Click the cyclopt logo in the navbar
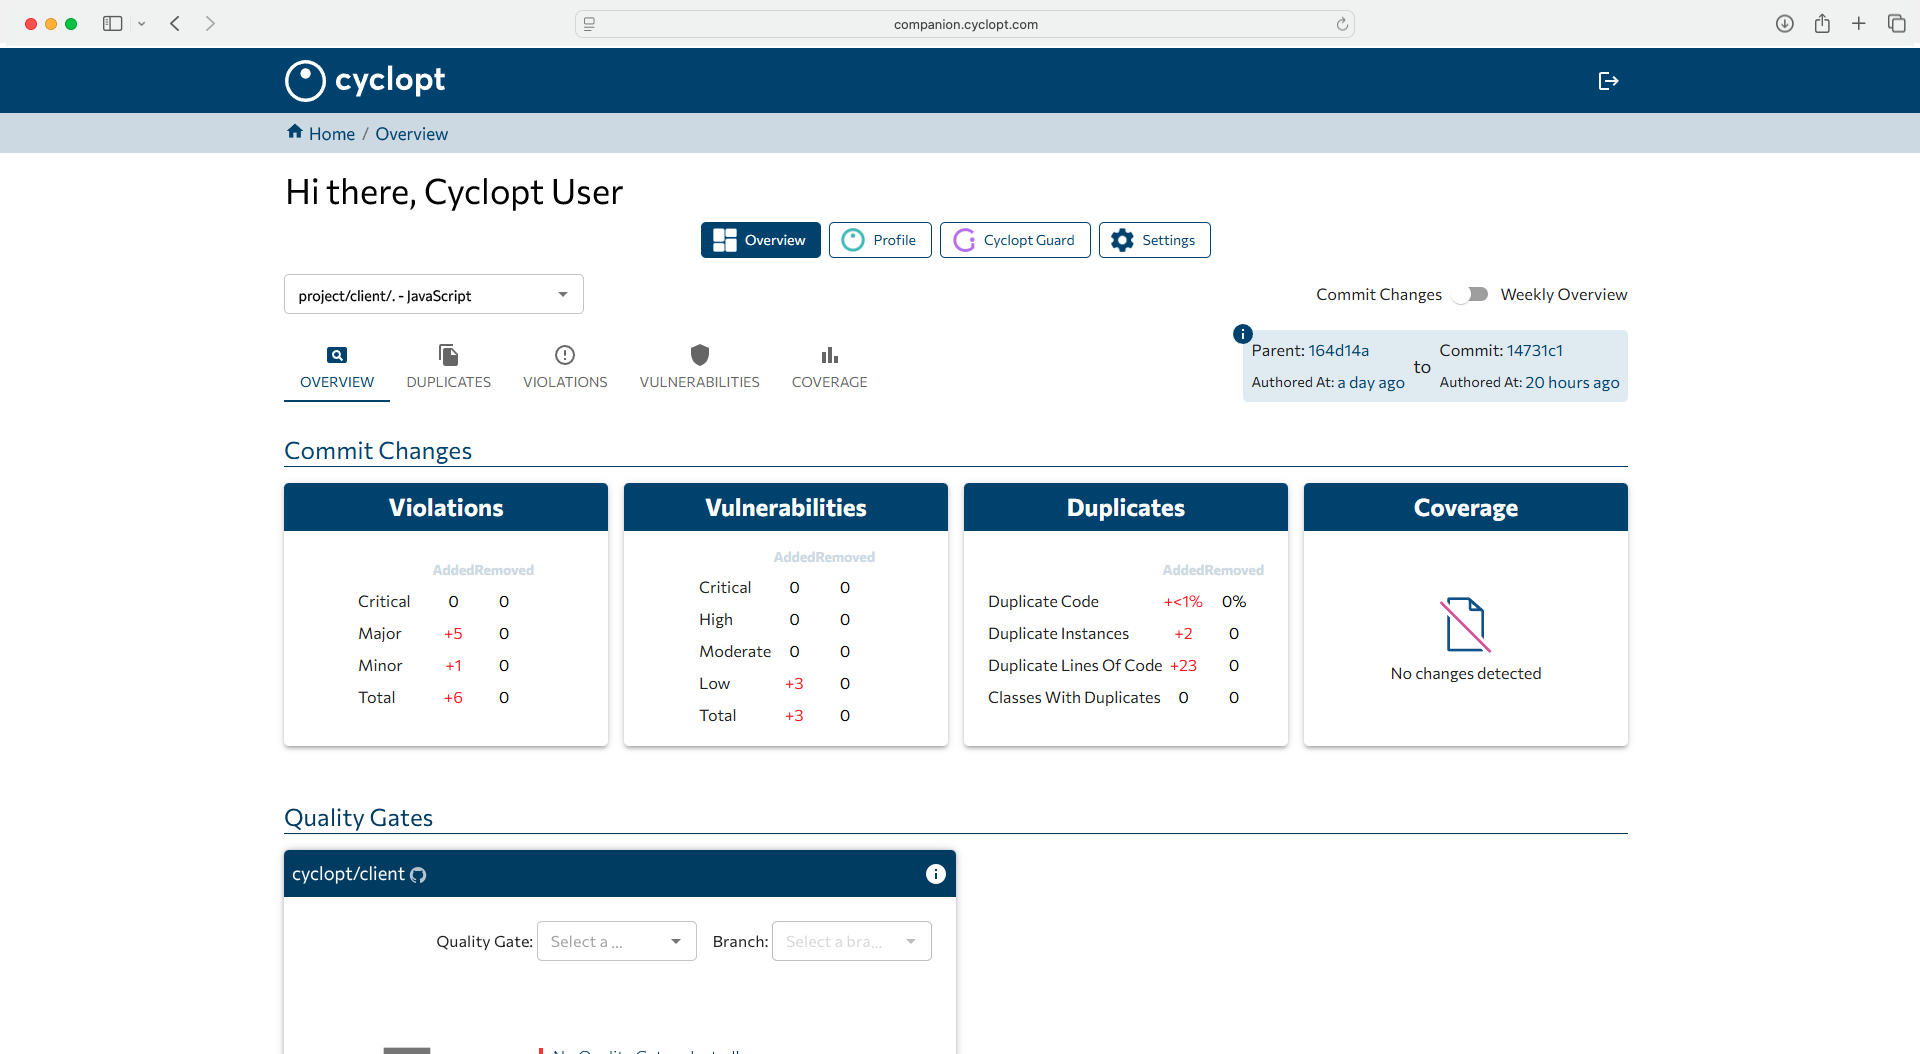The width and height of the screenshot is (1920, 1054). pos(364,80)
